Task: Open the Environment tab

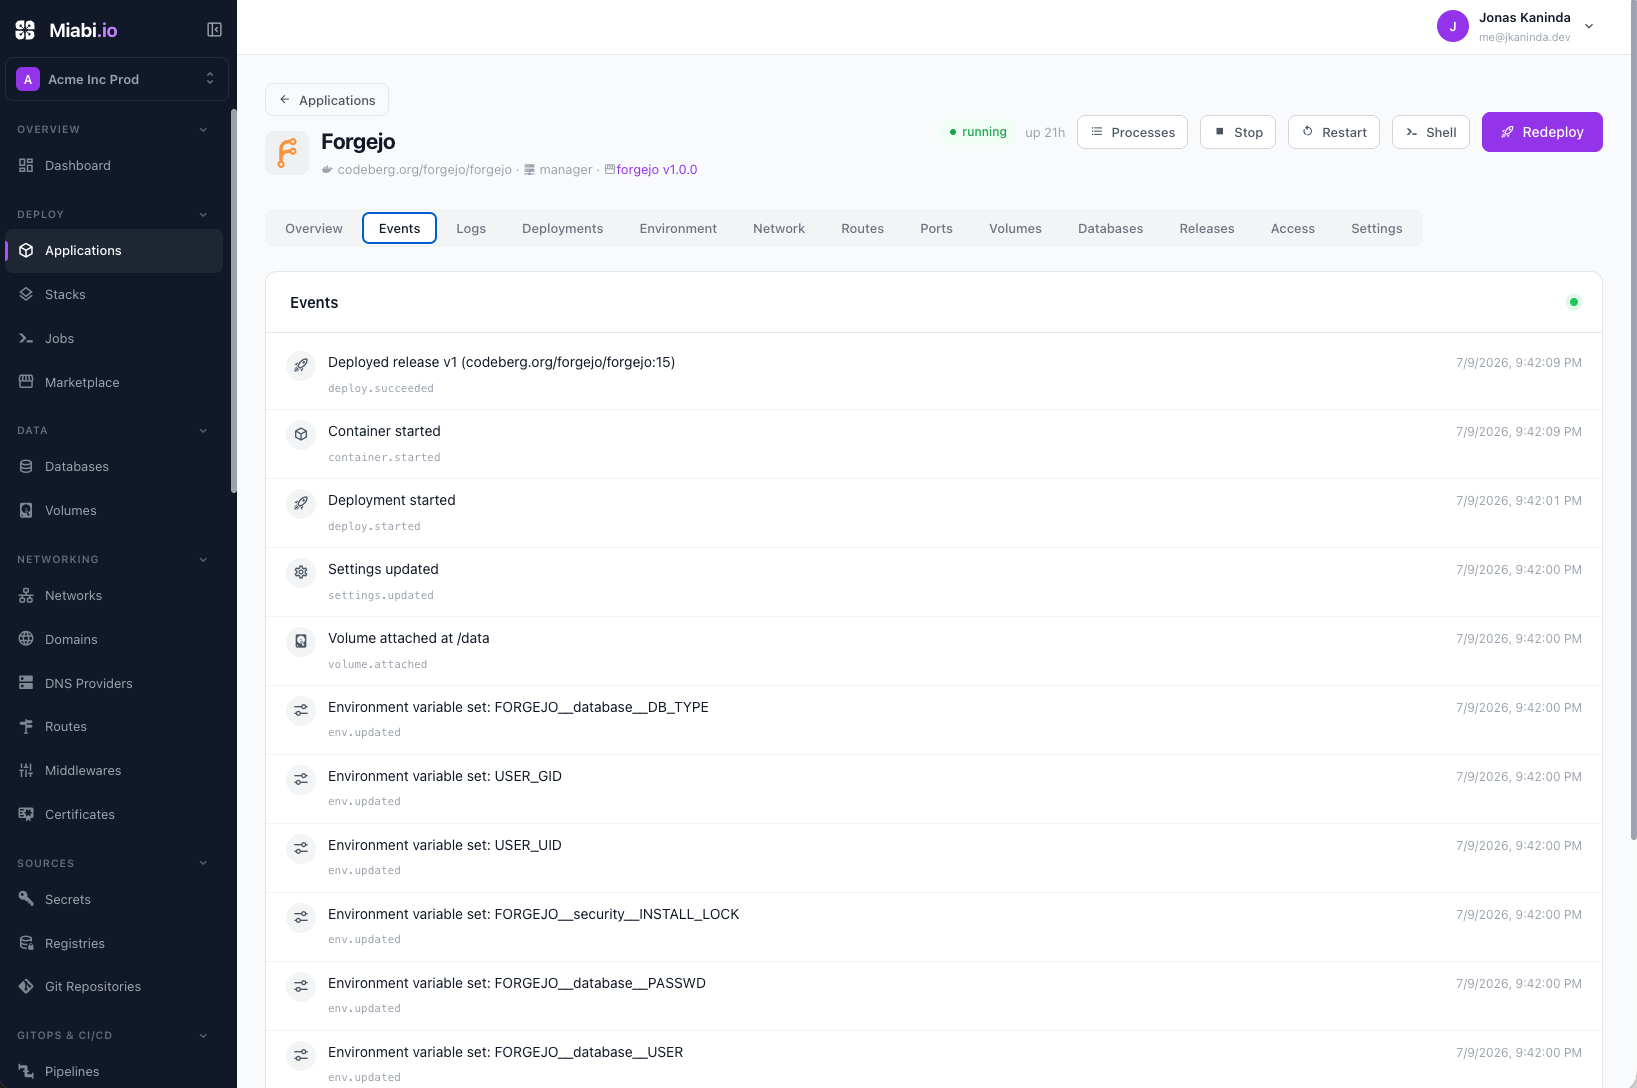Action: point(678,228)
